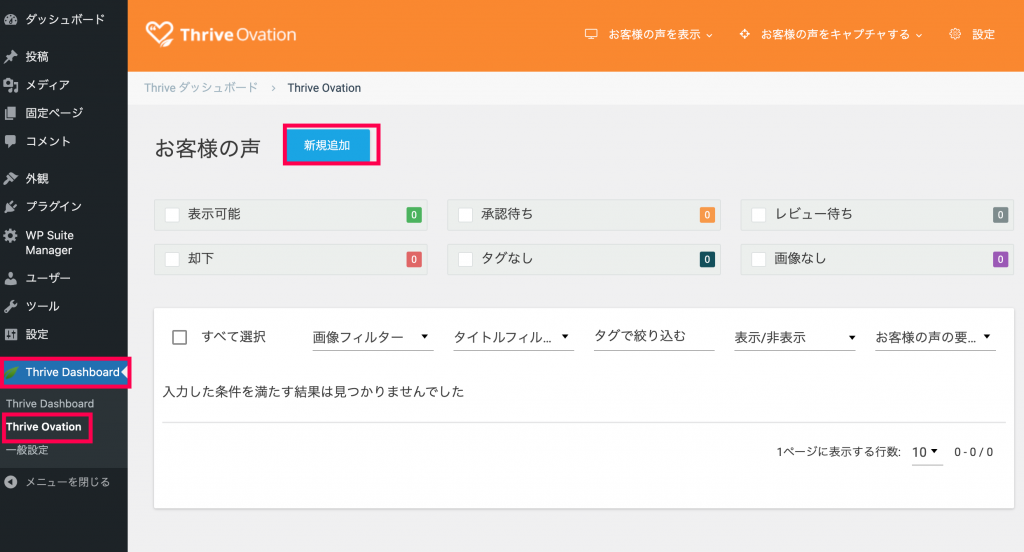Click the user icon beside ユーザー
This screenshot has height=552, width=1024.
10,278
